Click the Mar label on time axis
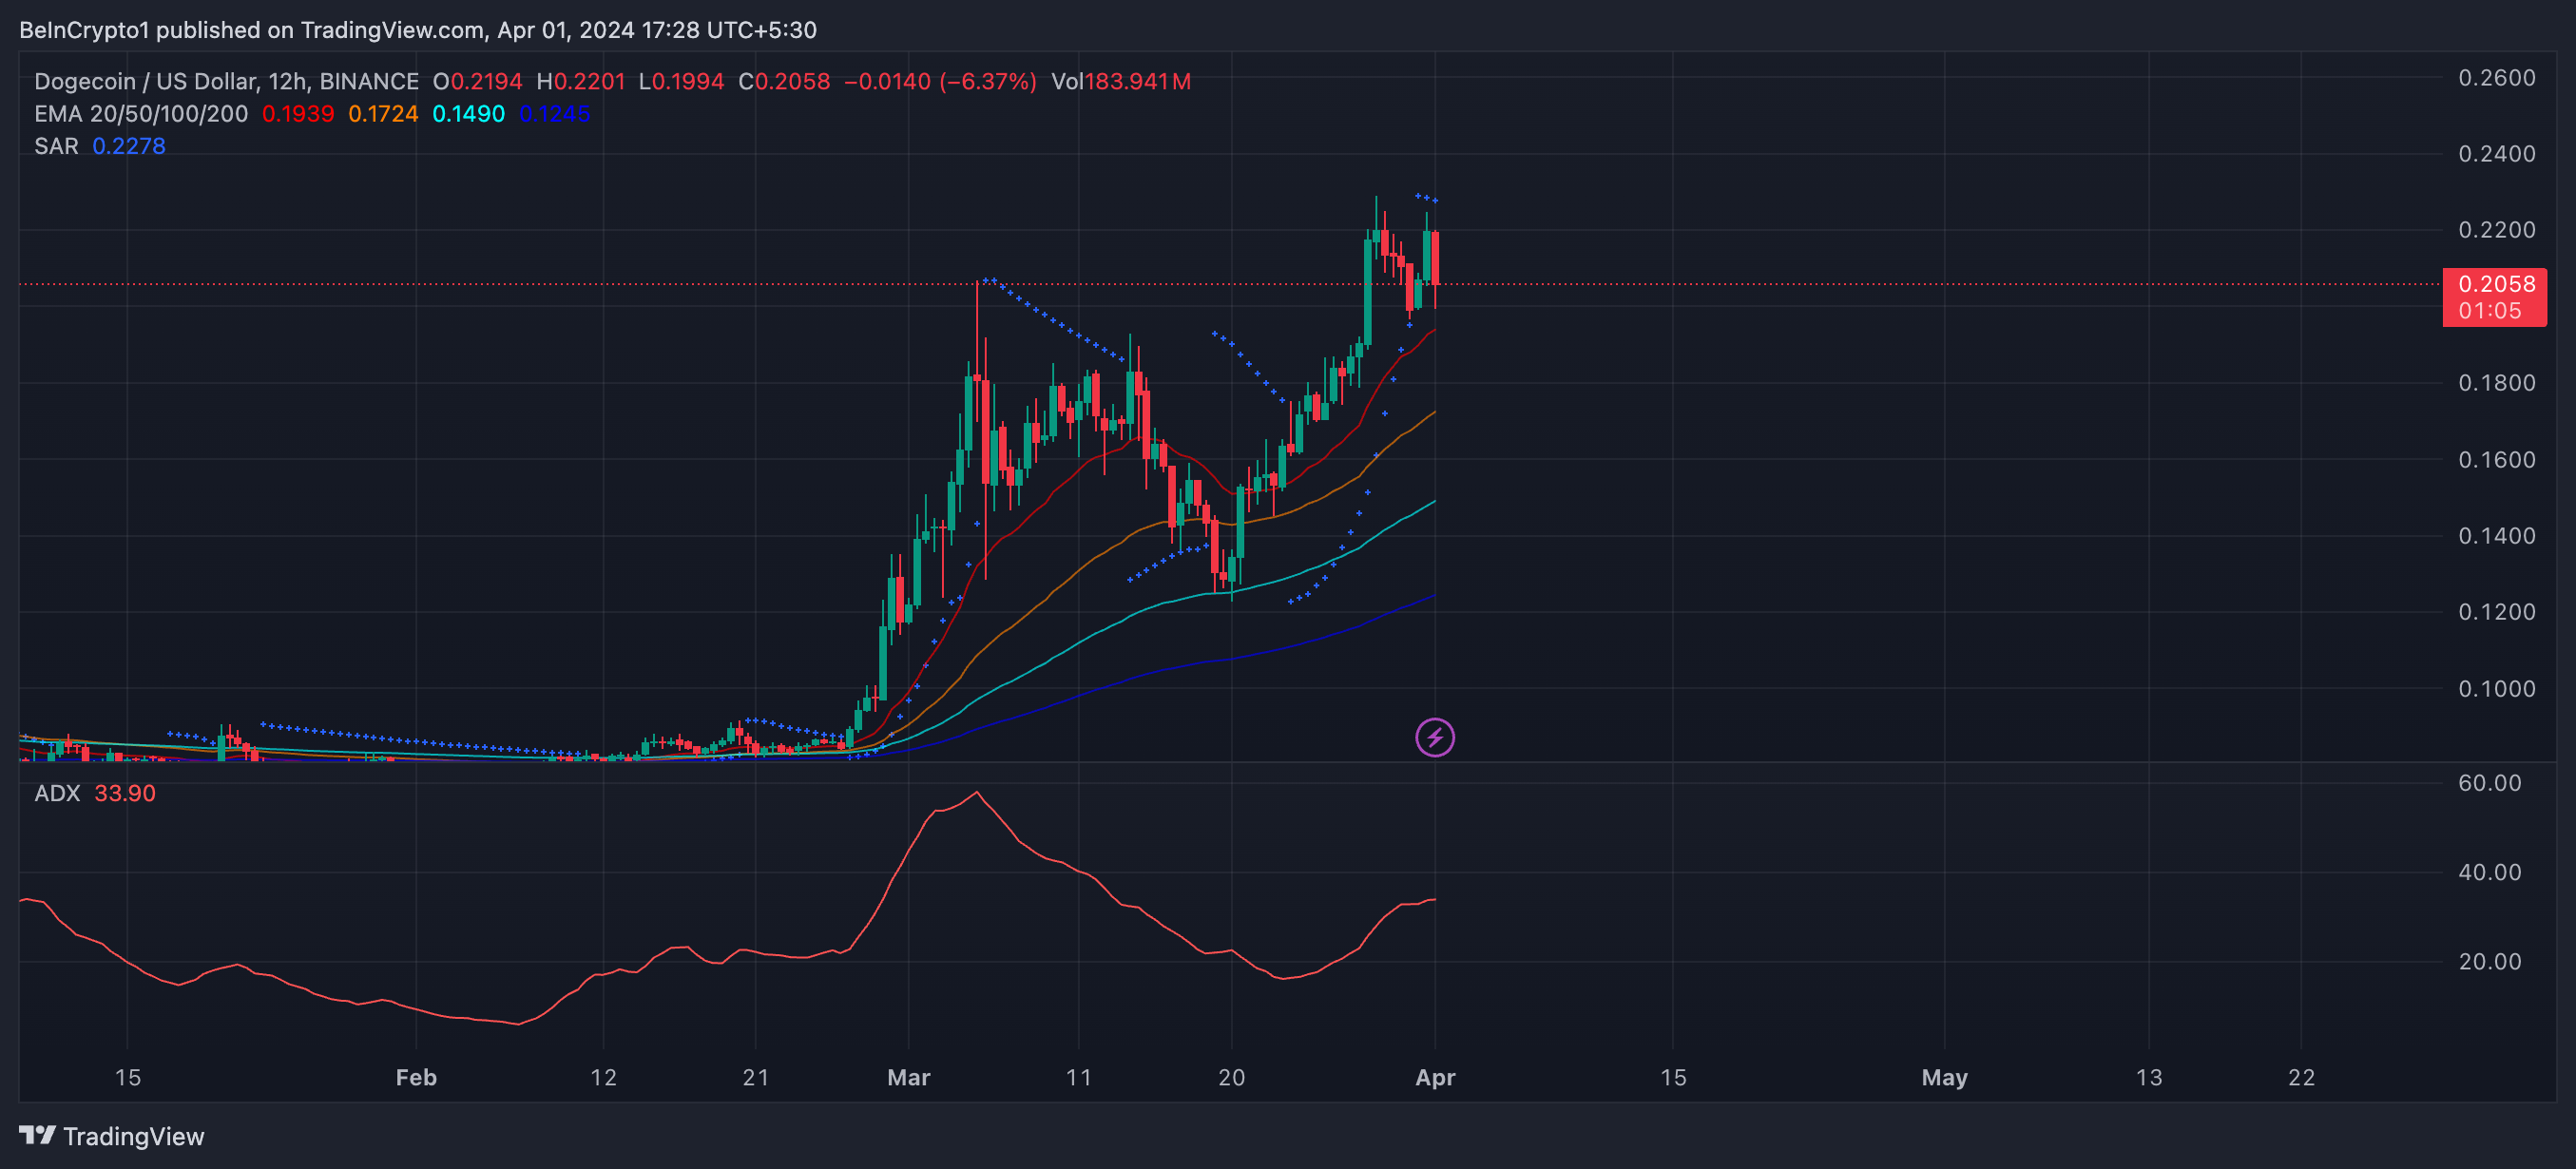 [908, 1077]
